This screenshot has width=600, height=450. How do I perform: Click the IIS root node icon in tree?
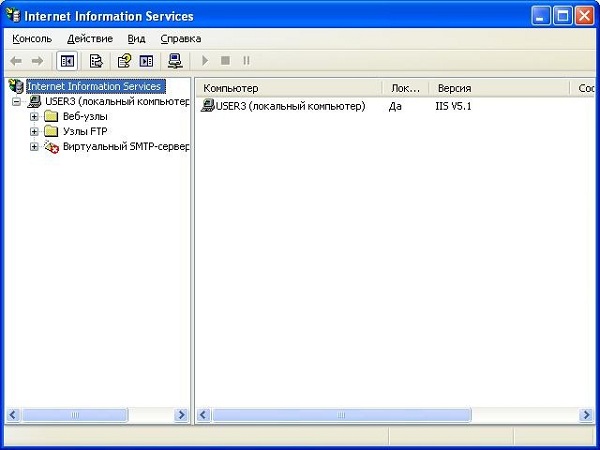point(16,86)
